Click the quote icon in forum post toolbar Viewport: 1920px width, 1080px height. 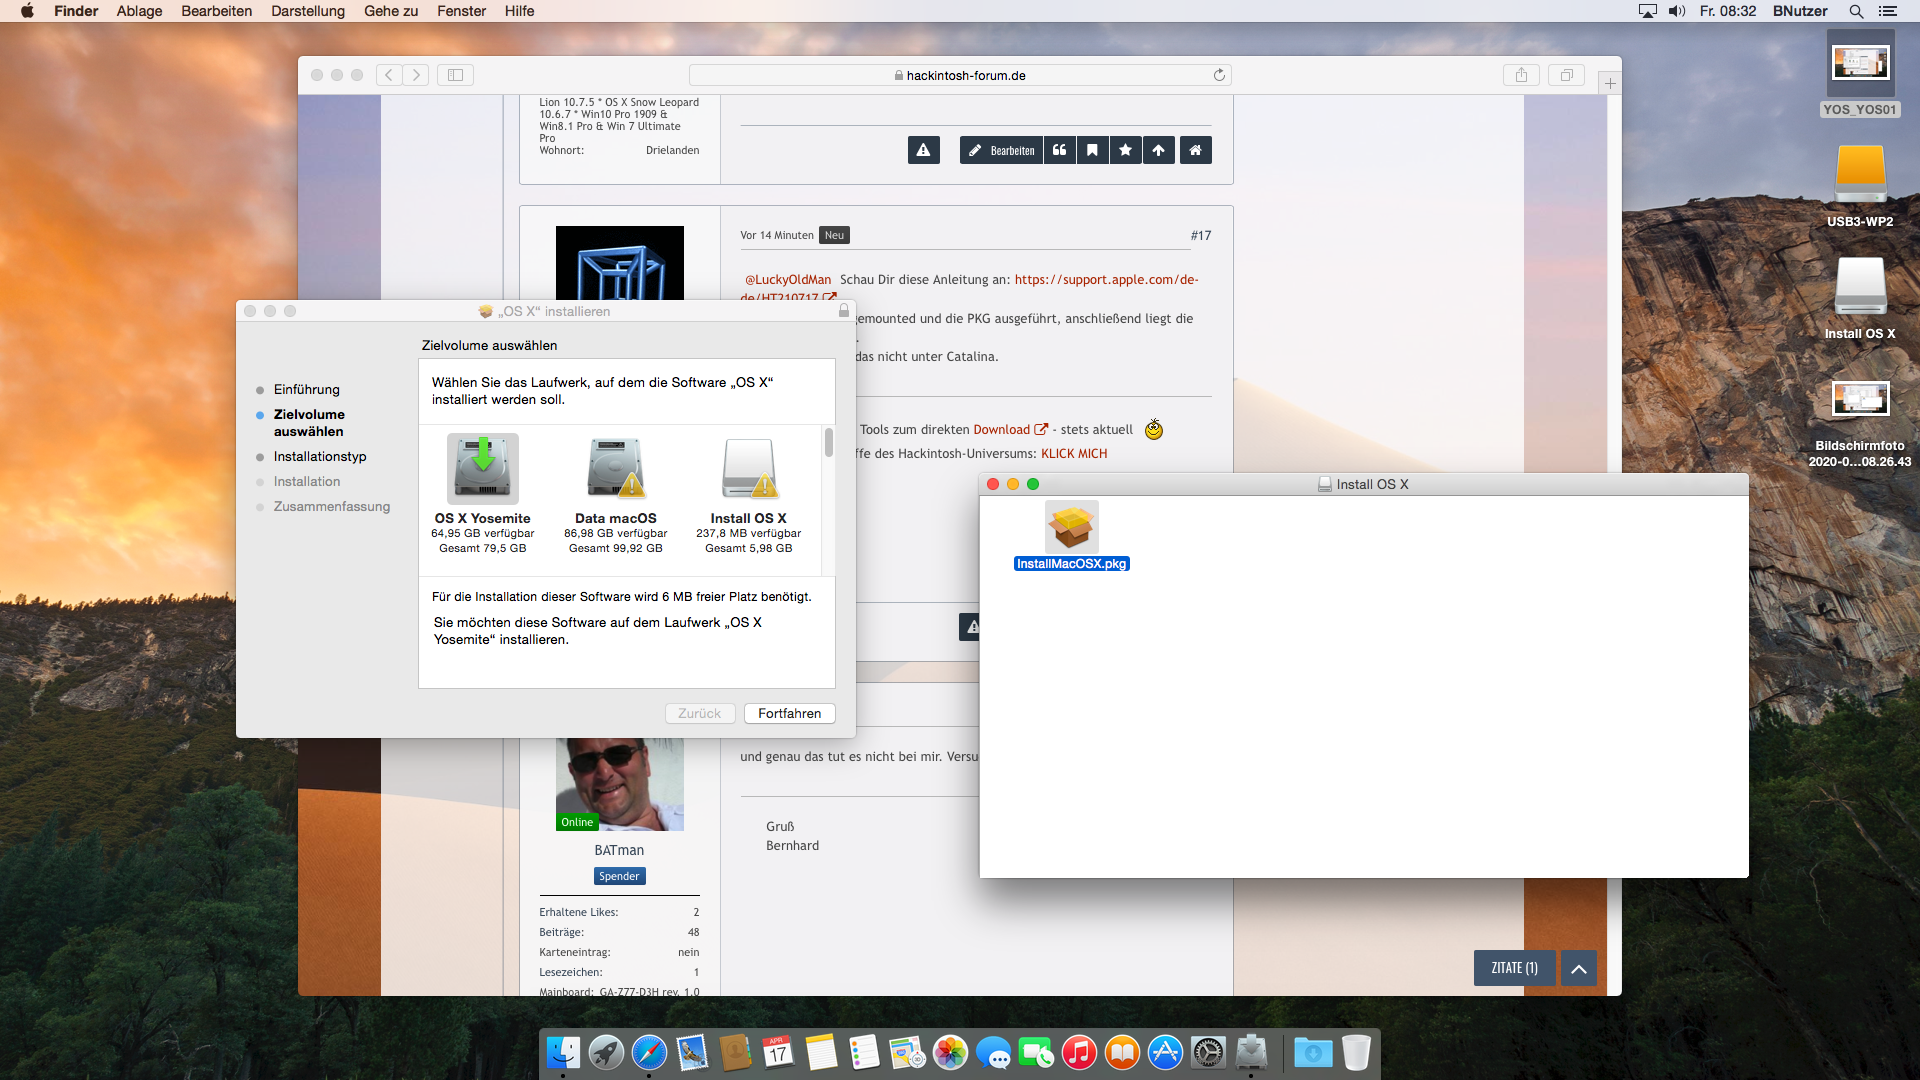pos(1059,150)
